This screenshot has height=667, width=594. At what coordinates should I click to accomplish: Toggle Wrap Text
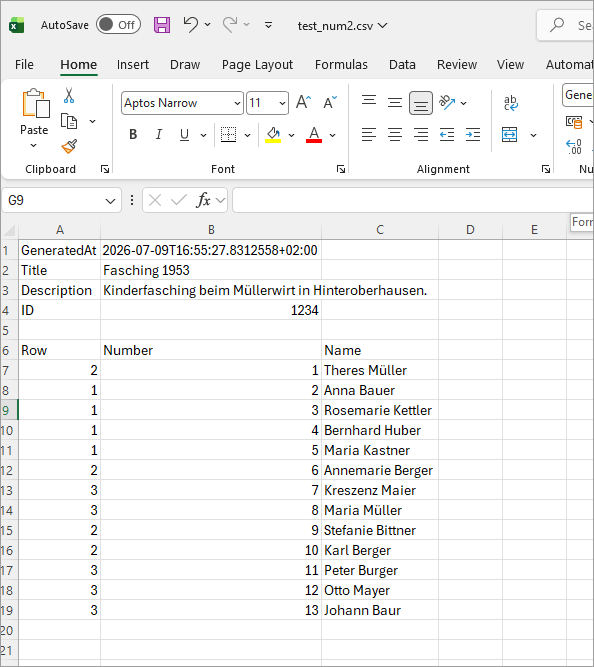510,103
